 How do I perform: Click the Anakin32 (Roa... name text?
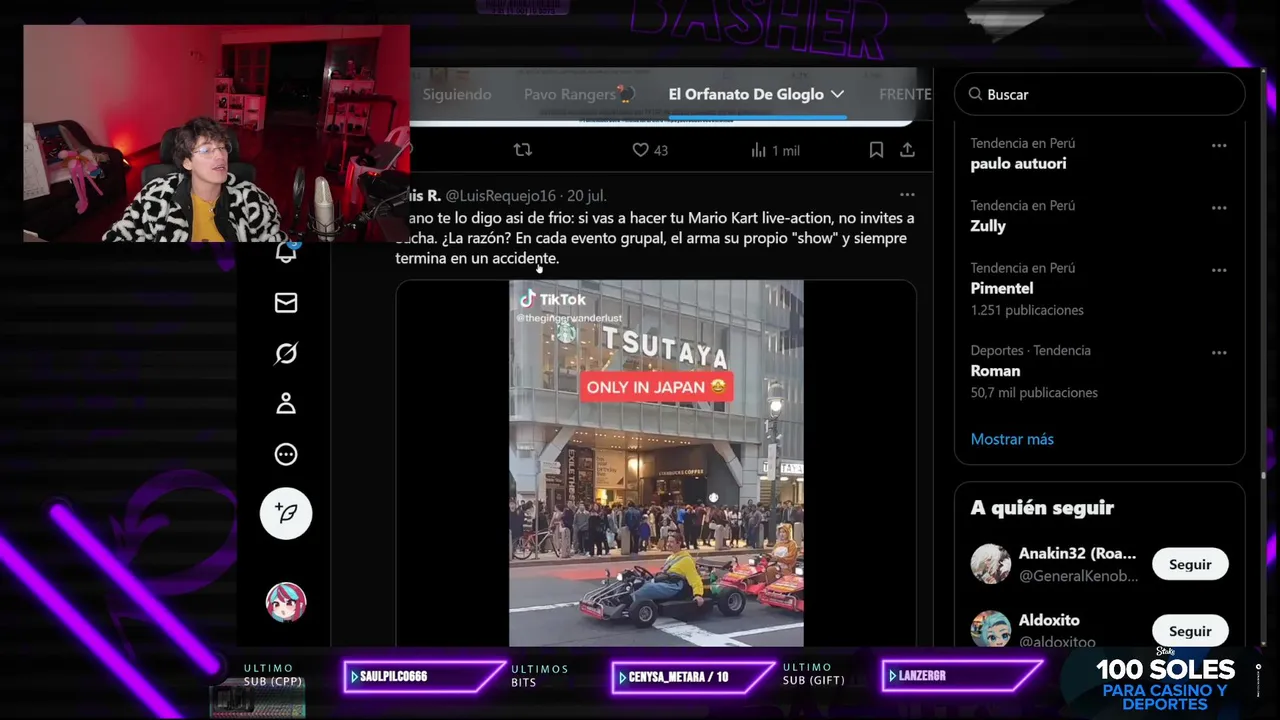click(x=1077, y=553)
